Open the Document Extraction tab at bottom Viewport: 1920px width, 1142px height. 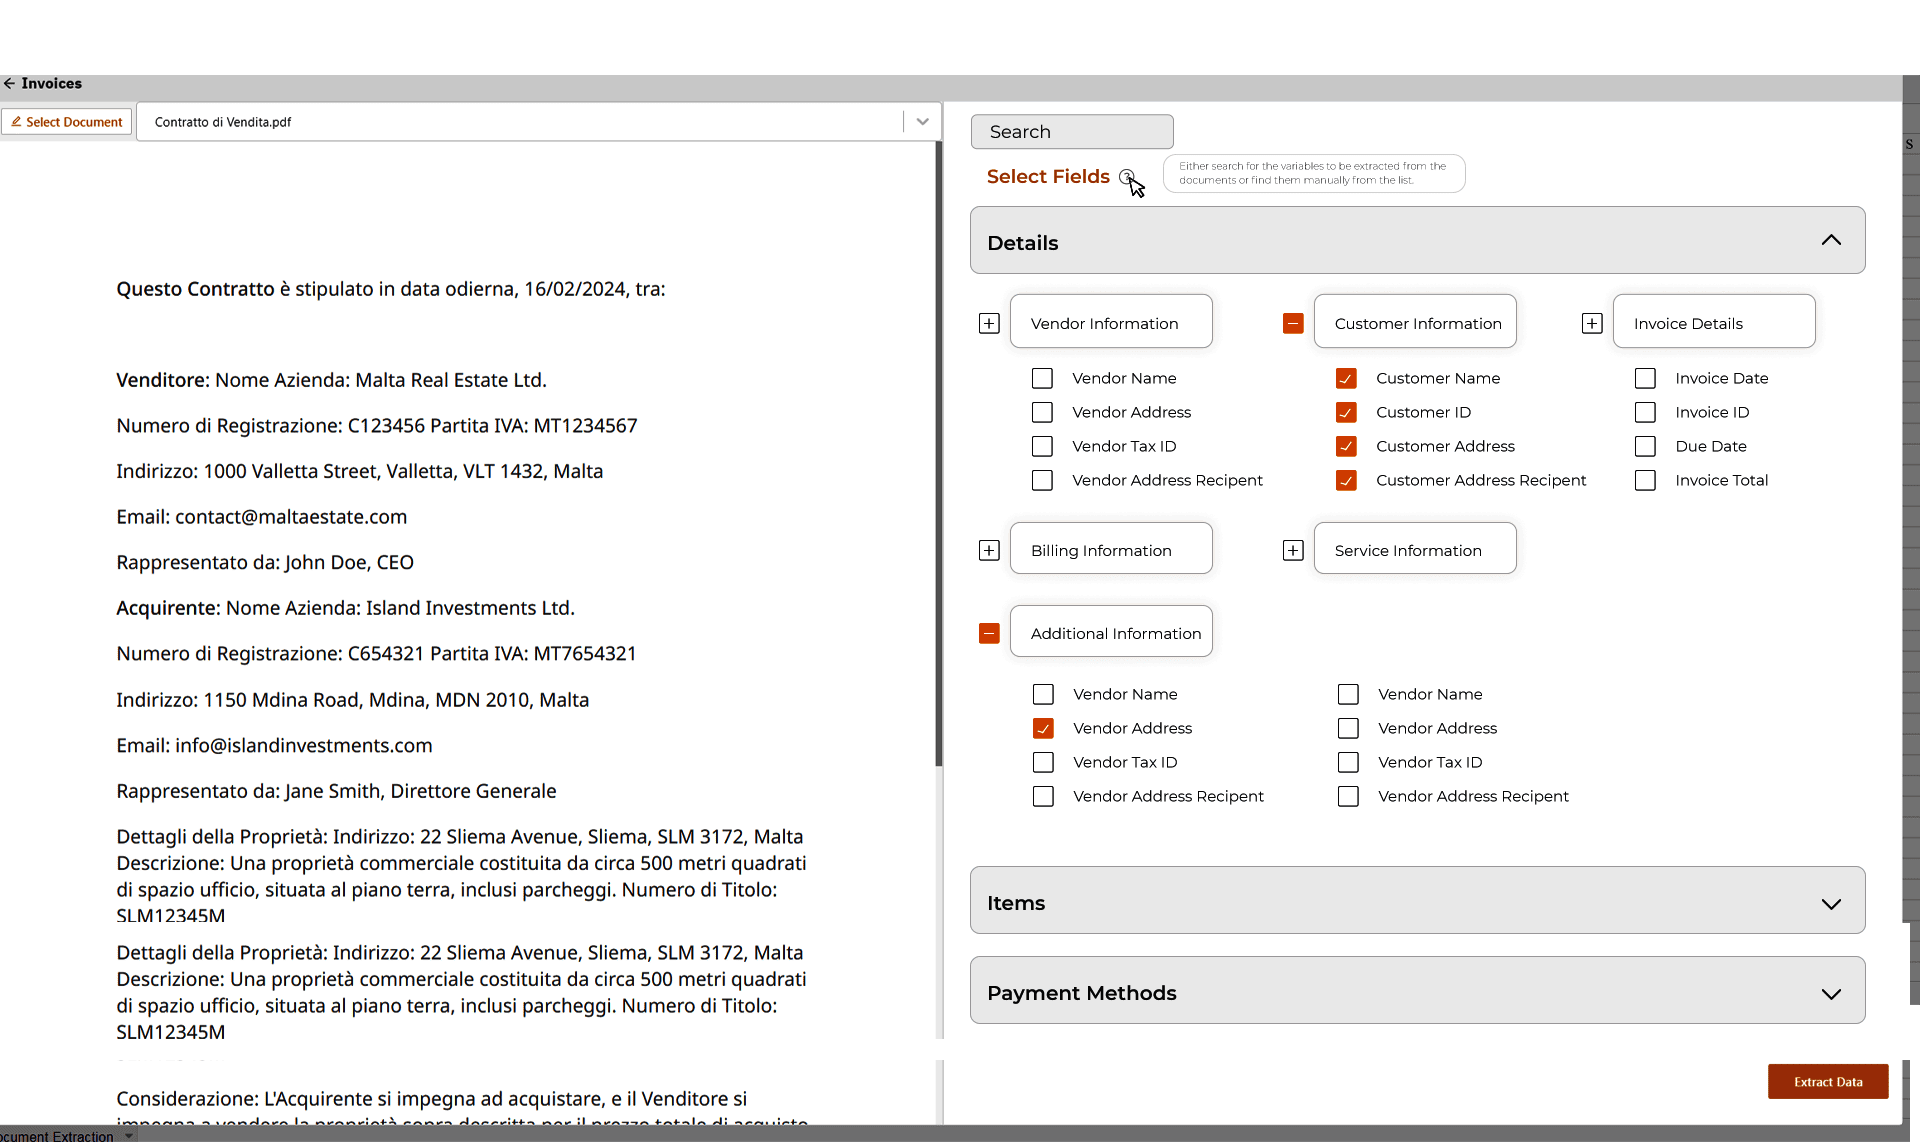click(57, 1136)
